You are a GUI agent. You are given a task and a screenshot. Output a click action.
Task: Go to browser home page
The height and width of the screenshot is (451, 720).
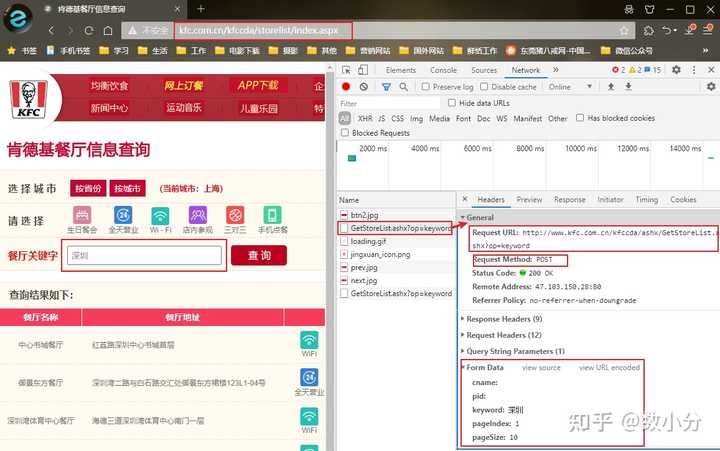click(108, 31)
